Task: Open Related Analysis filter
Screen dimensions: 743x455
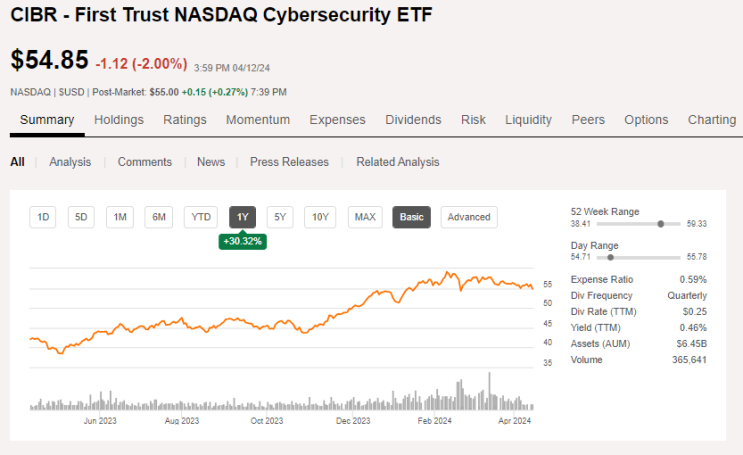Action: click(397, 162)
